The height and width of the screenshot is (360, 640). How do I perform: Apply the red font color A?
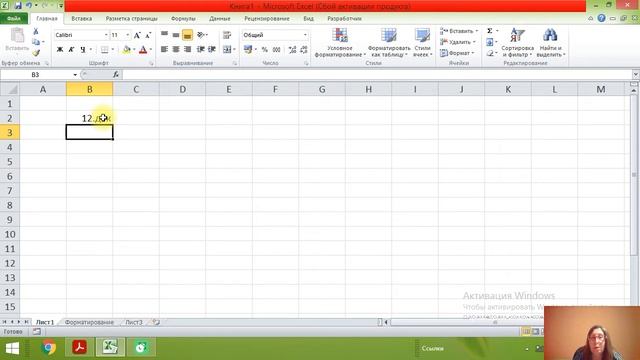coord(143,50)
